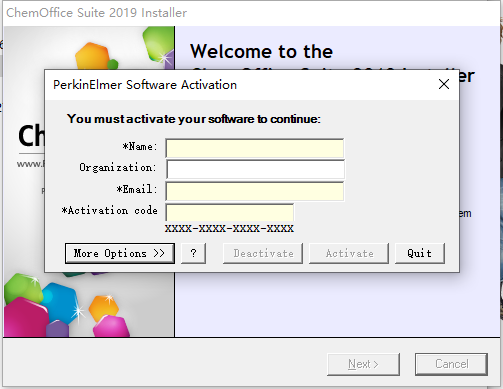Close the PerkinElmer Software Activation dialog
Viewport: 503px width, 389px height.
(444, 84)
